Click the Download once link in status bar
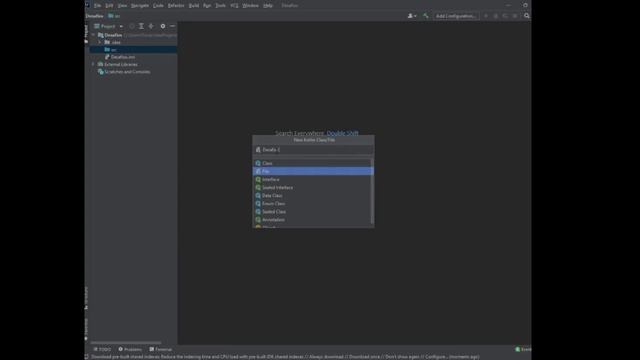640x360 pixels. coord(364,357)
